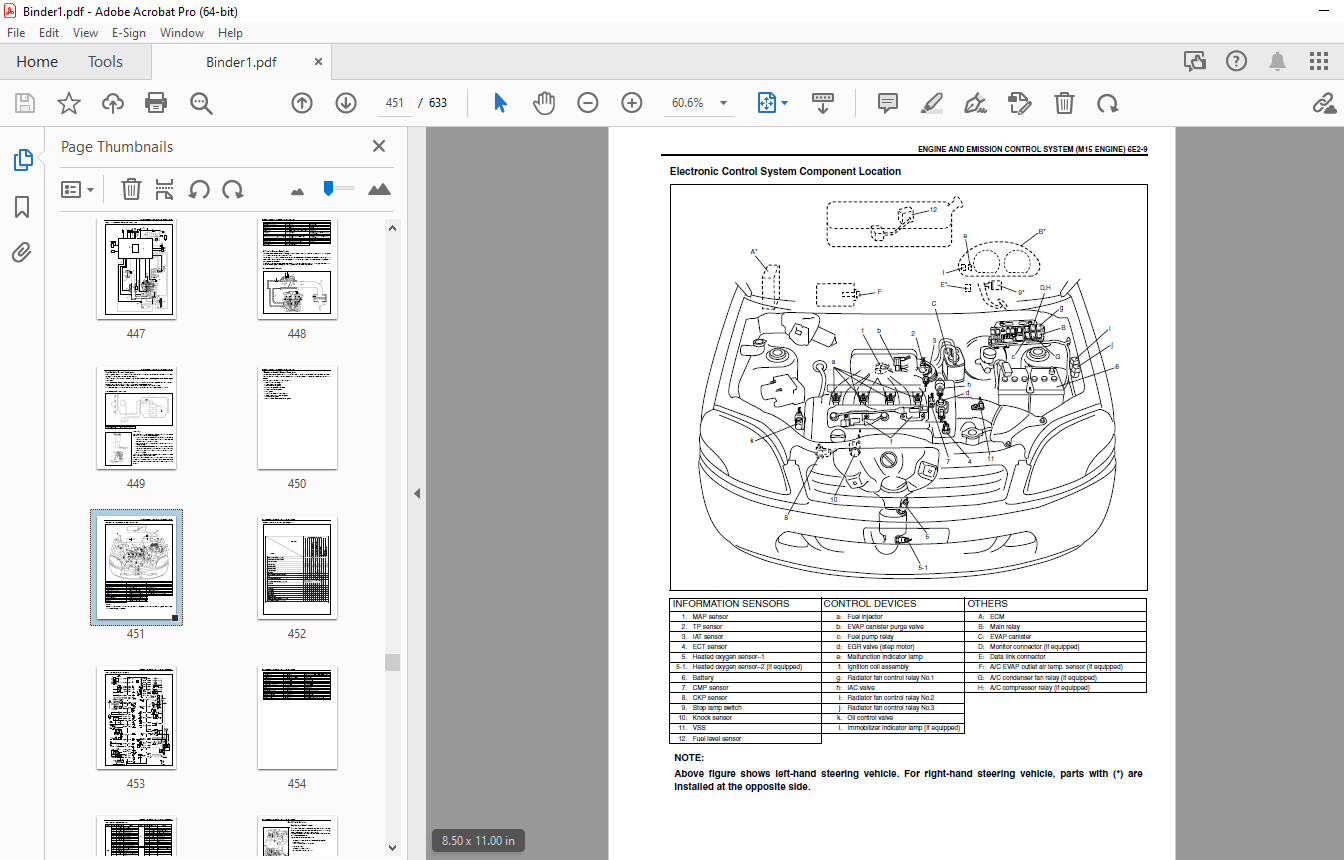Screen dimensions: 1344x860
Task: Open thumbnails panel options dropdown
Action: click(78, 189)
